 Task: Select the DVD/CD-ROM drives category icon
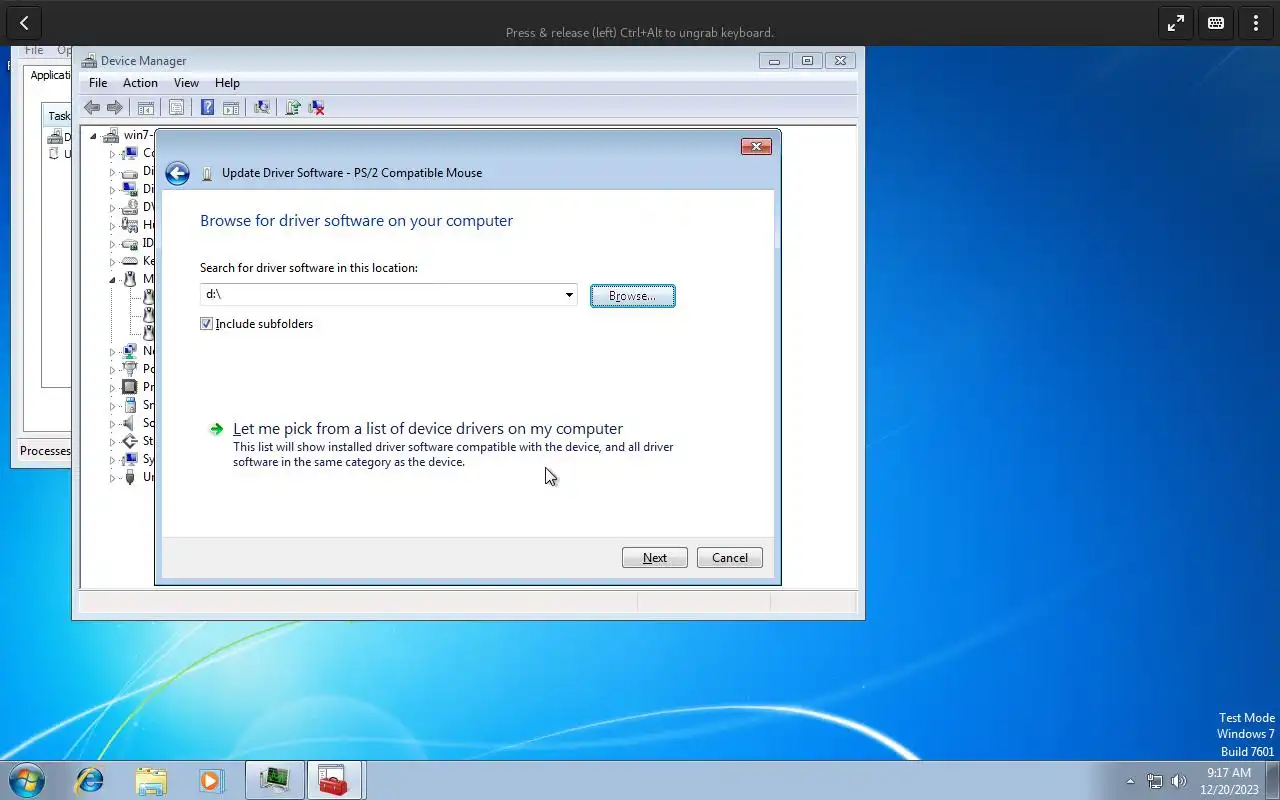coord(129,207)
